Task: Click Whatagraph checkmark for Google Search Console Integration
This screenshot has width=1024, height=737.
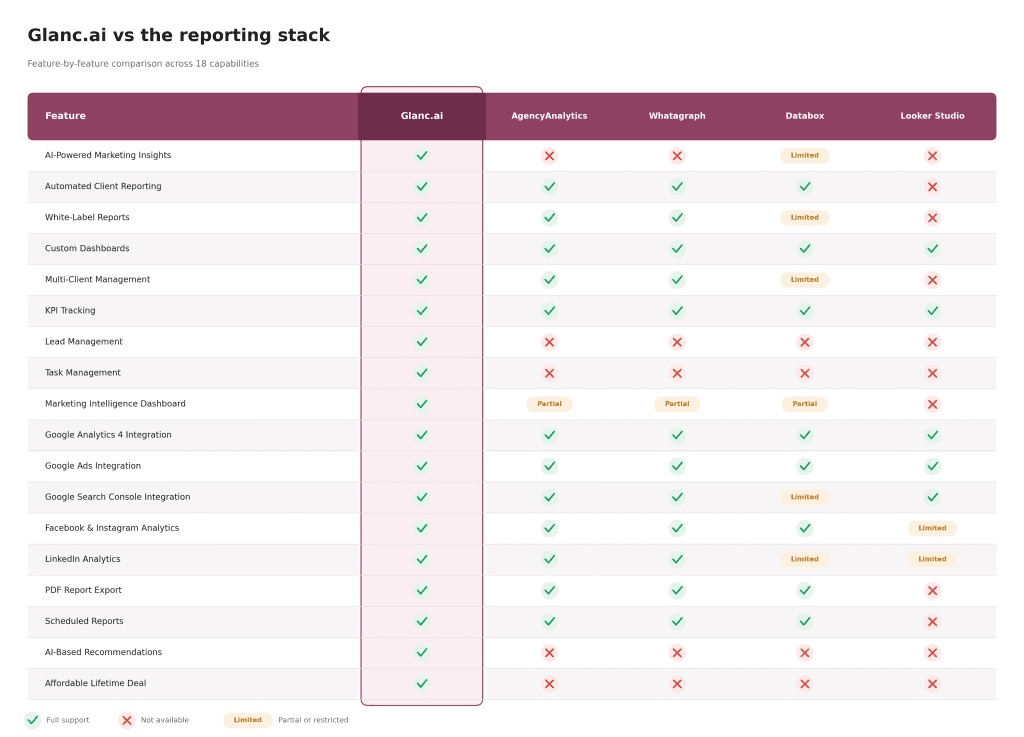Action: click(x=677, y=497)
